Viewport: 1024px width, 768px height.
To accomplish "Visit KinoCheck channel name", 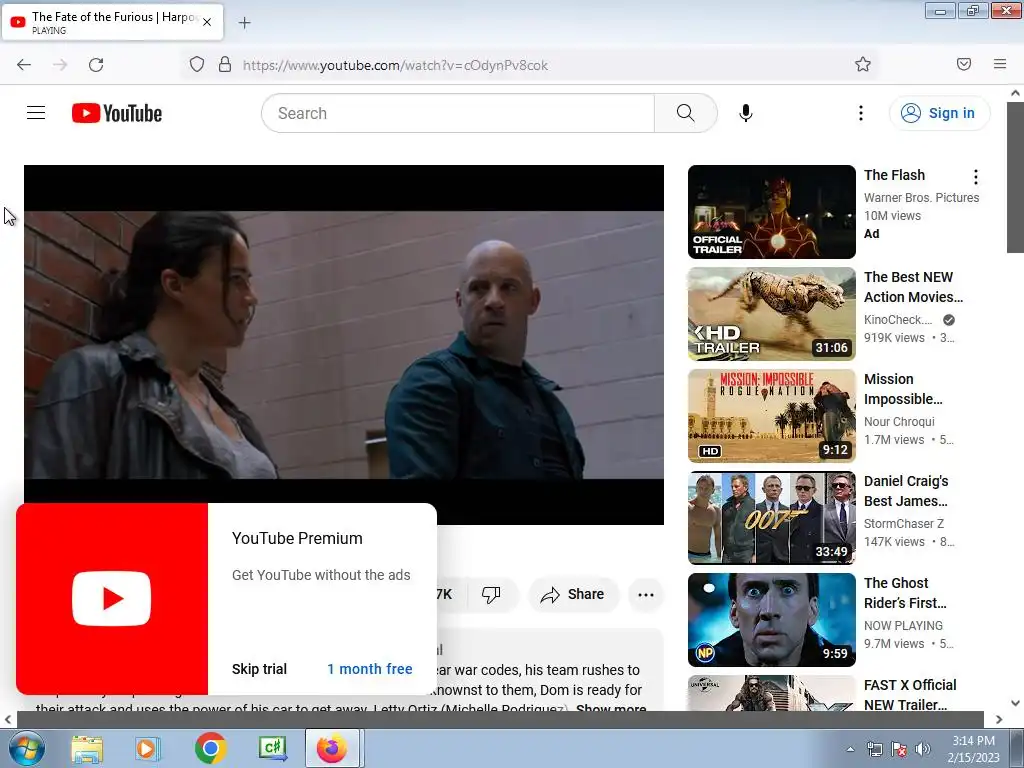I will pyautogui.click(x=898, y=319).
